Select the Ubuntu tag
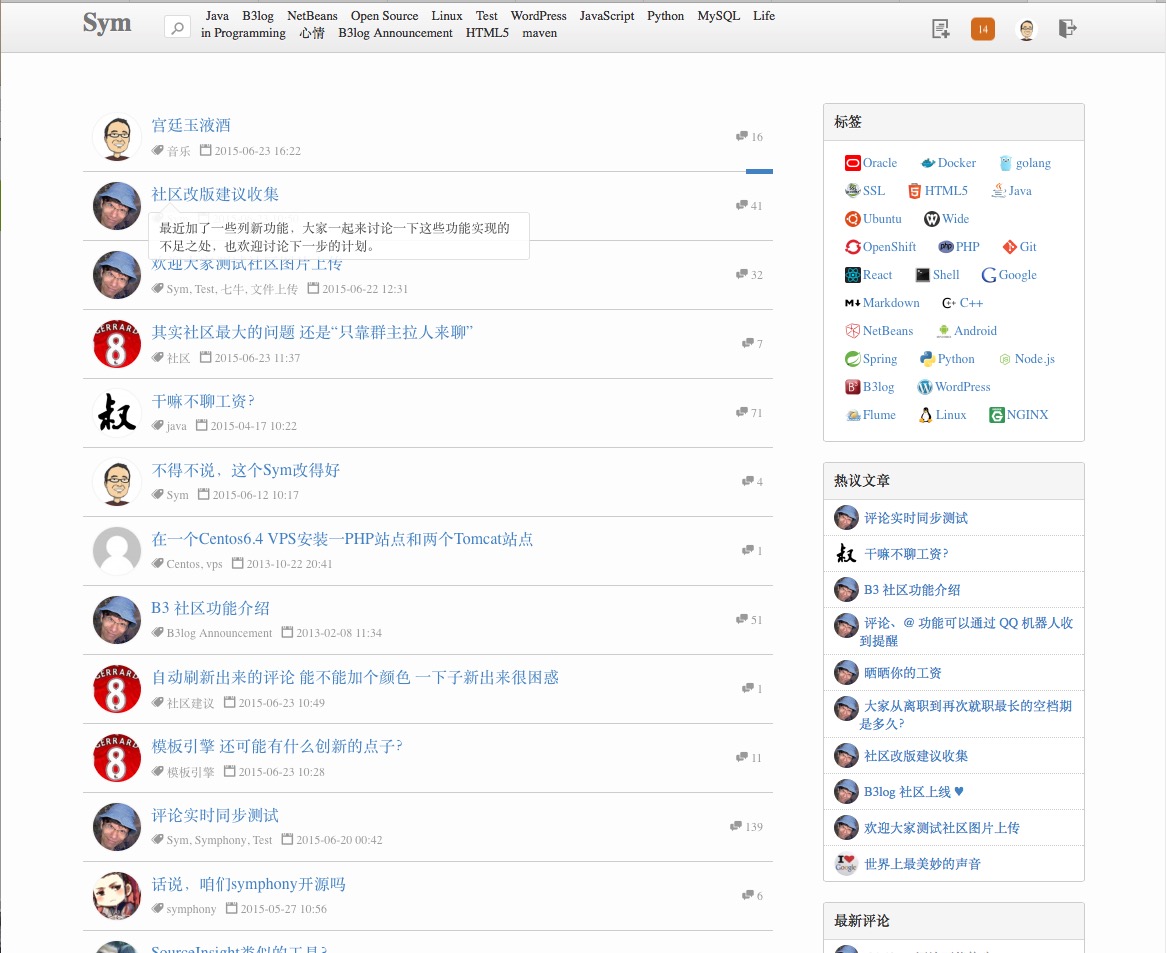Image resolution: width=1166 pixels, height=953 pixels. pos(873,219)
